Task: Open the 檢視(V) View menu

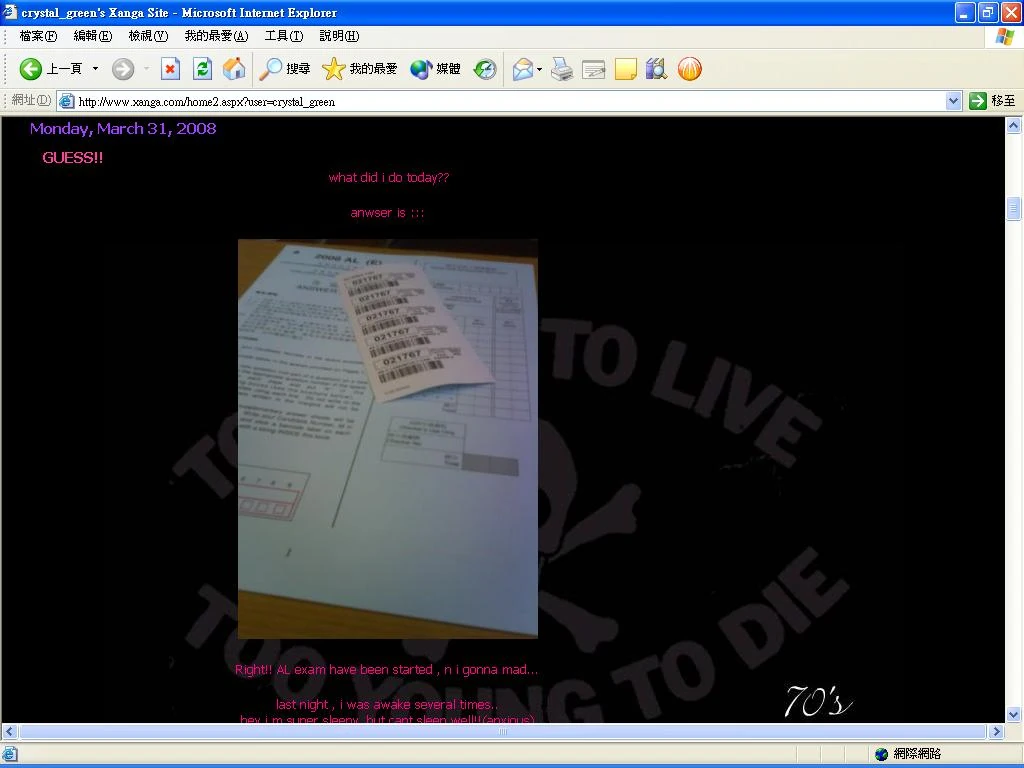Action: point(148,36)
